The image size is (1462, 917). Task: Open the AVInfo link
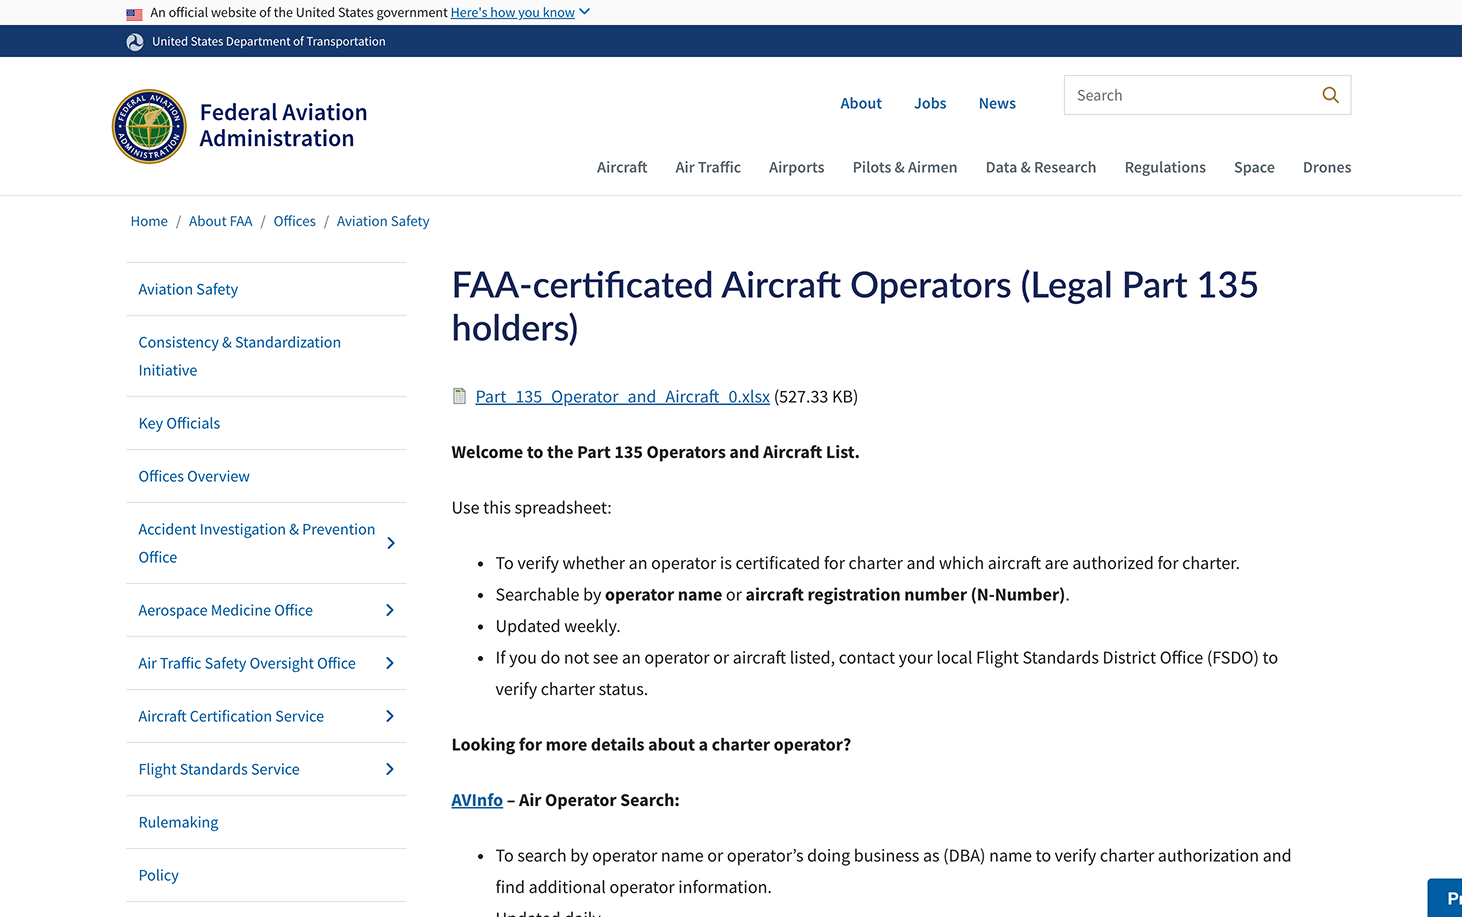click(477, 800)
